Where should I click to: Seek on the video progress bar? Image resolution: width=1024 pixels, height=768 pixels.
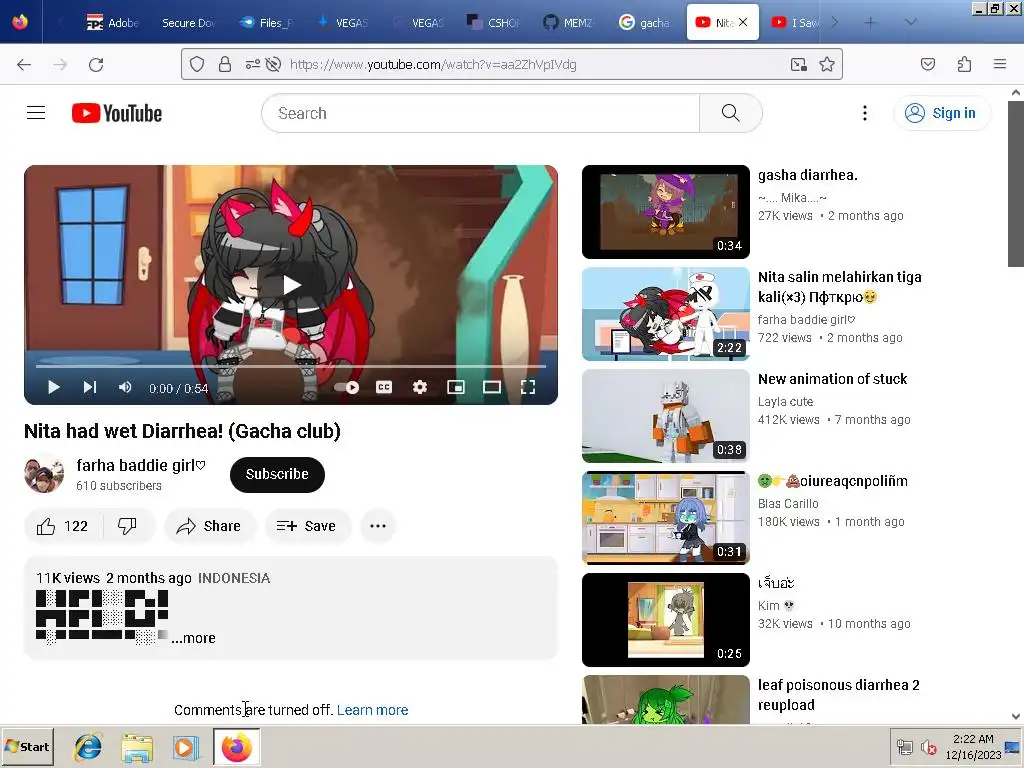[291, 367]
